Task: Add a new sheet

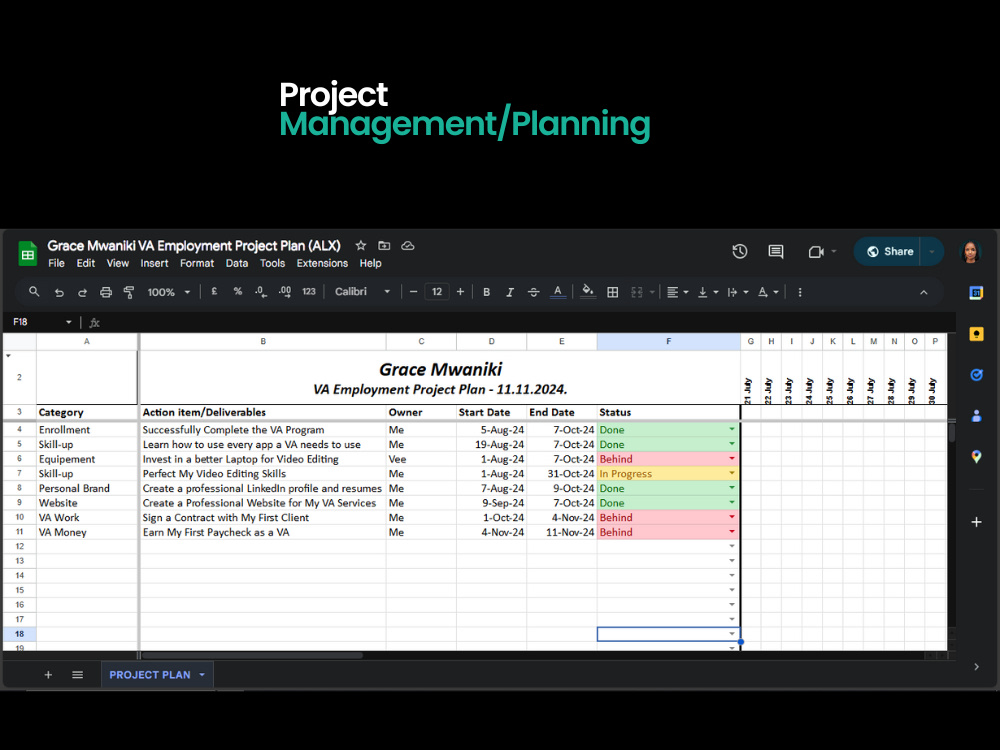Action: click(48, 675)
